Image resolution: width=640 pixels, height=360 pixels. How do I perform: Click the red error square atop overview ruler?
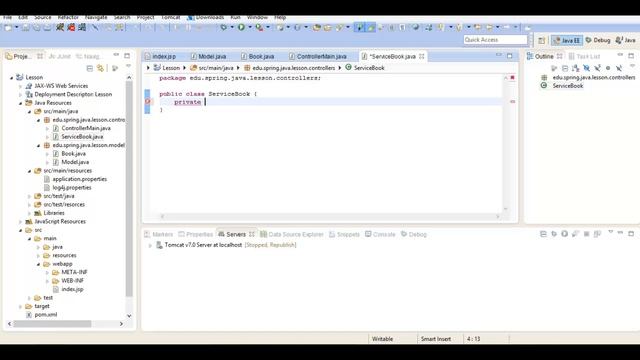coord(512,78)
